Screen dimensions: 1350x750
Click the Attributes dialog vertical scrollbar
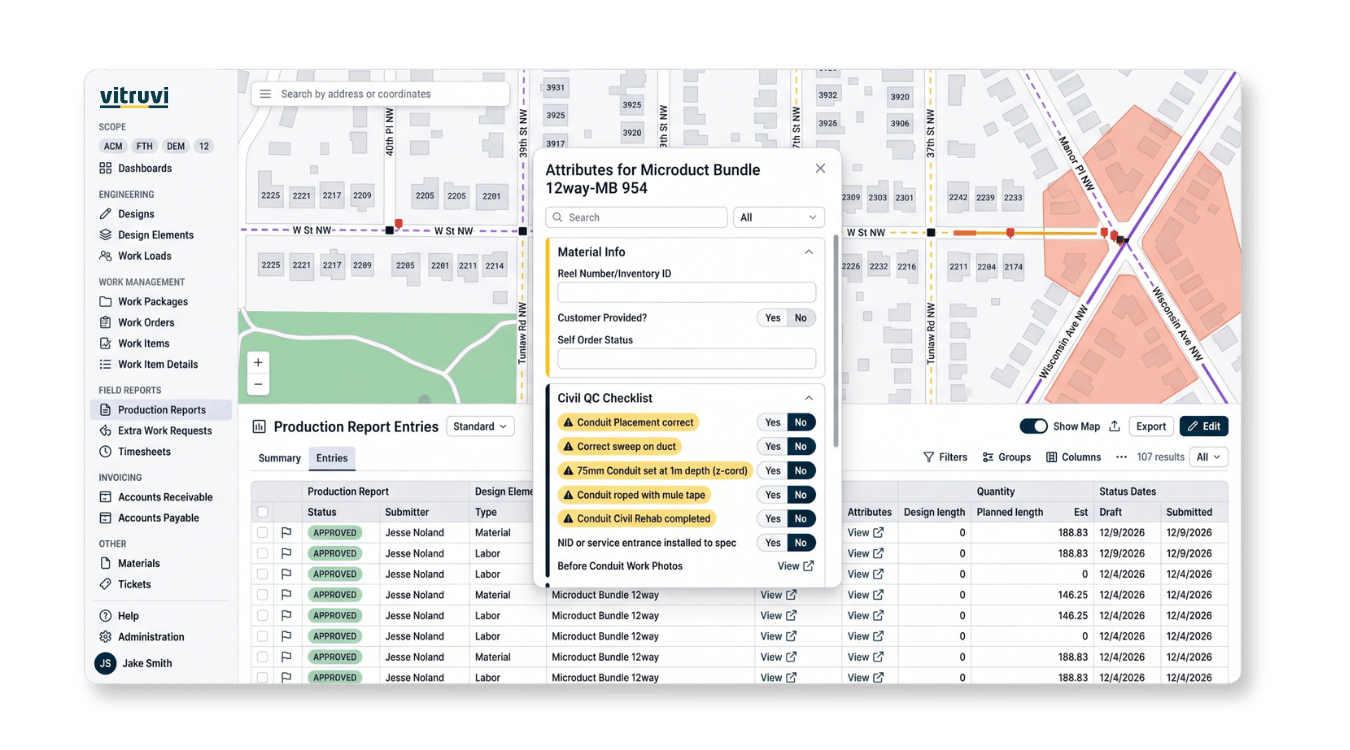click(x=834, y=340)
